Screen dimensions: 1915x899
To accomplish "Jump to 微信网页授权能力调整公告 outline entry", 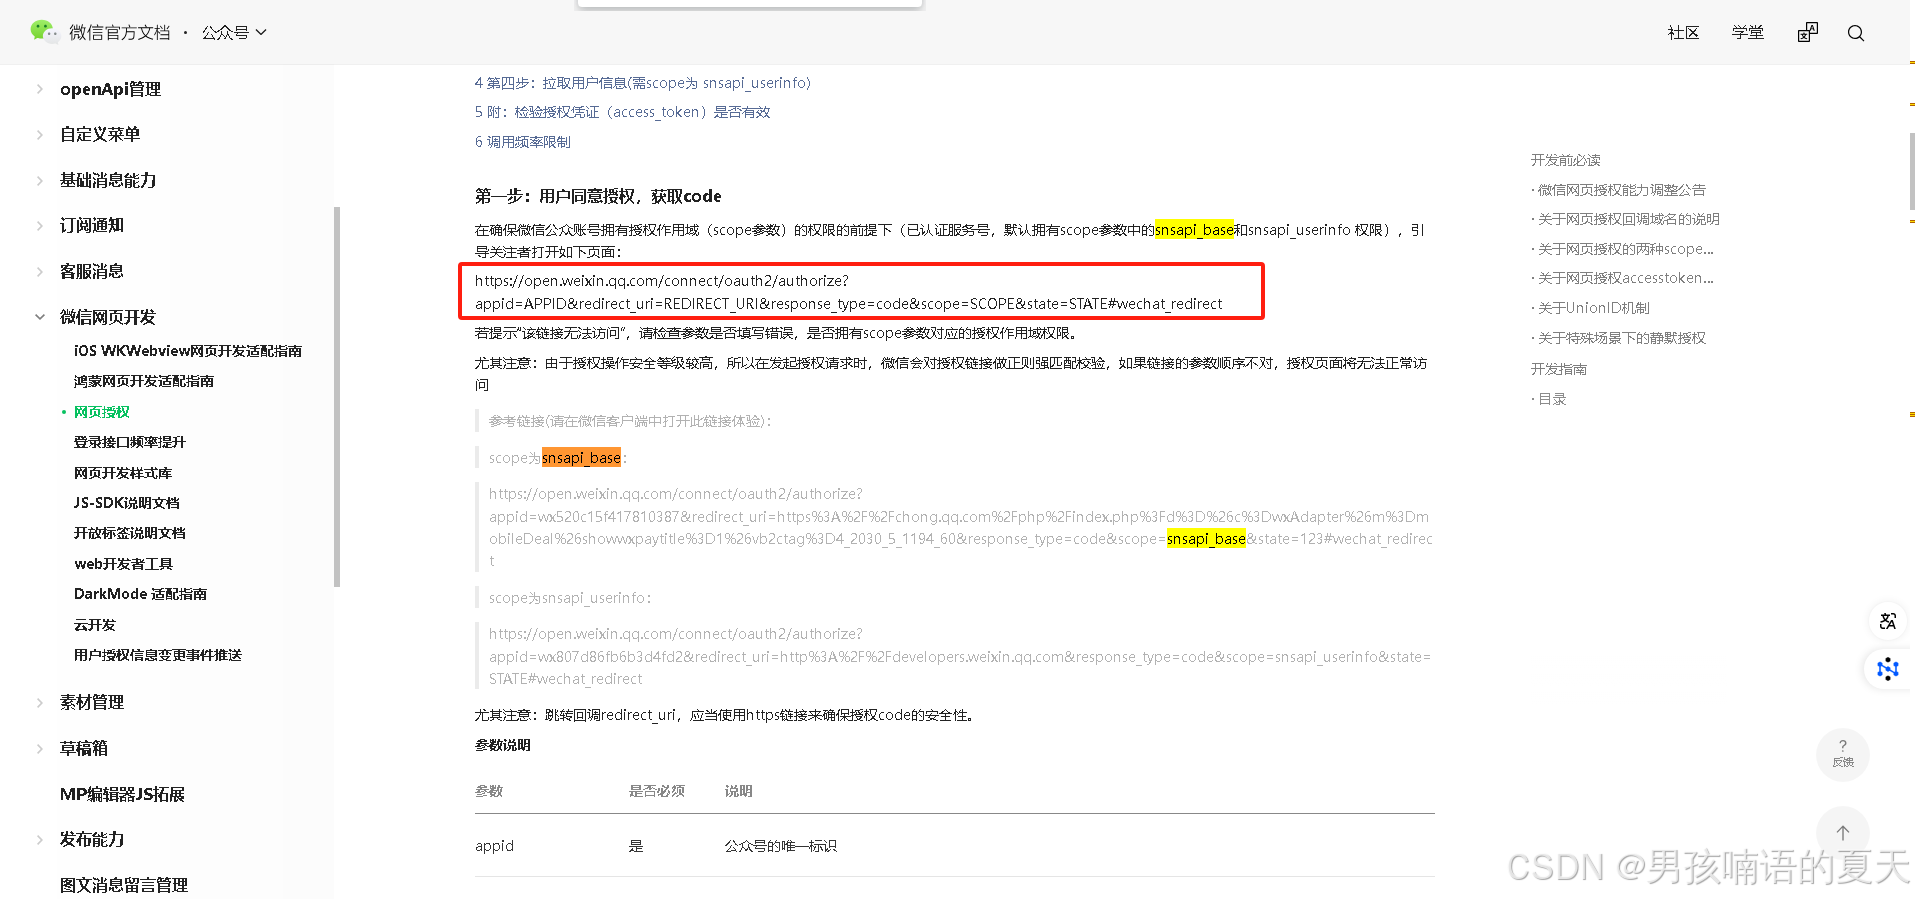I will pyautogui.click(x=1621, y=190).
